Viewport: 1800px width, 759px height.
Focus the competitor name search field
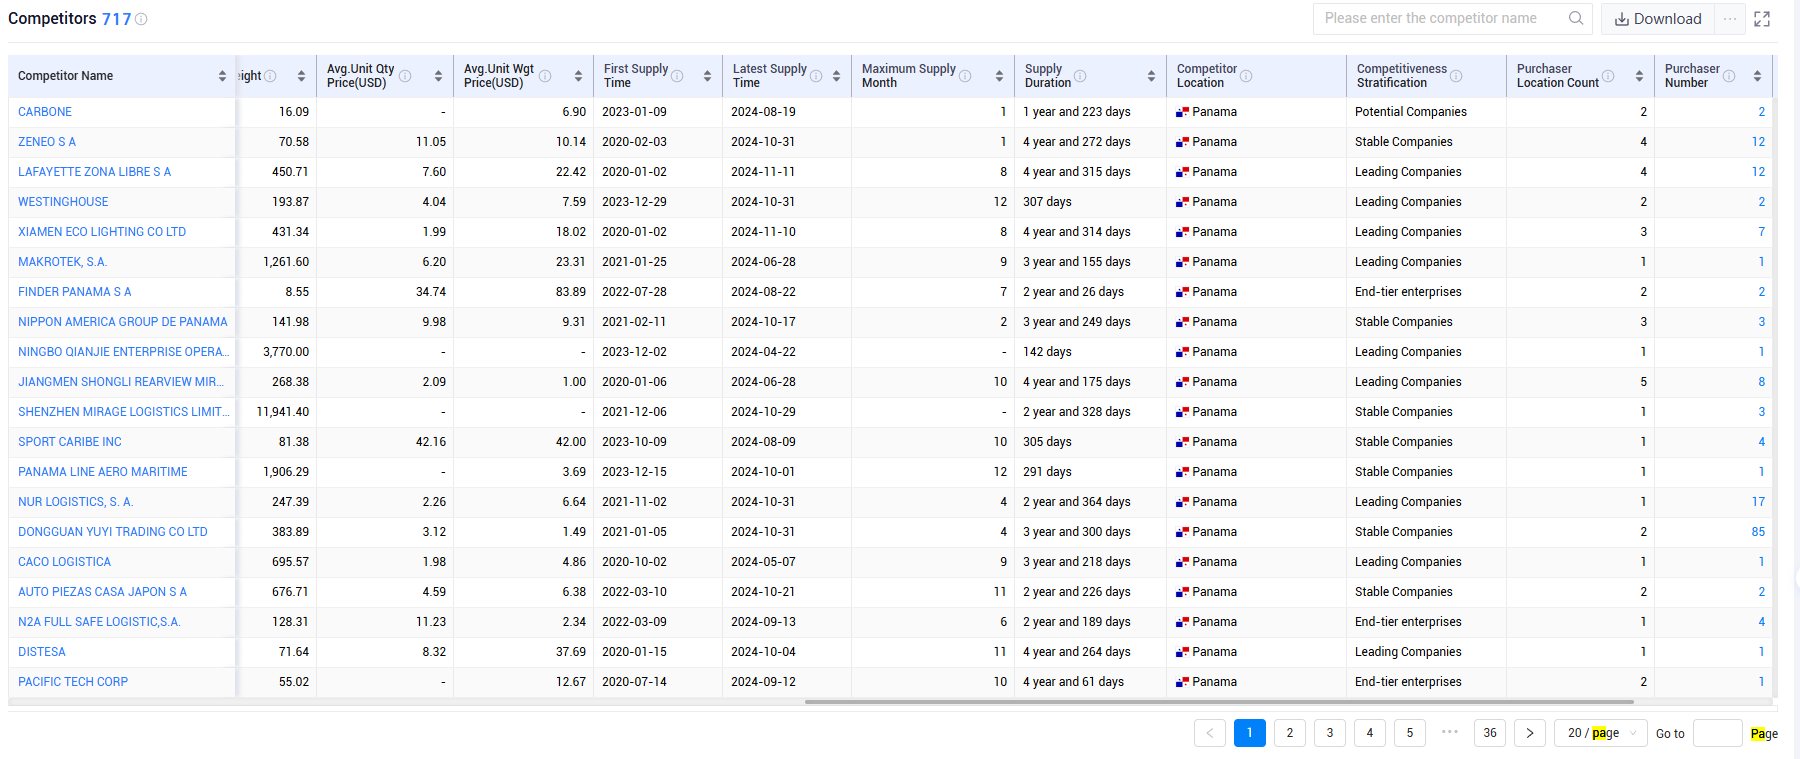pyautogui.click(x=1443, y=18)
